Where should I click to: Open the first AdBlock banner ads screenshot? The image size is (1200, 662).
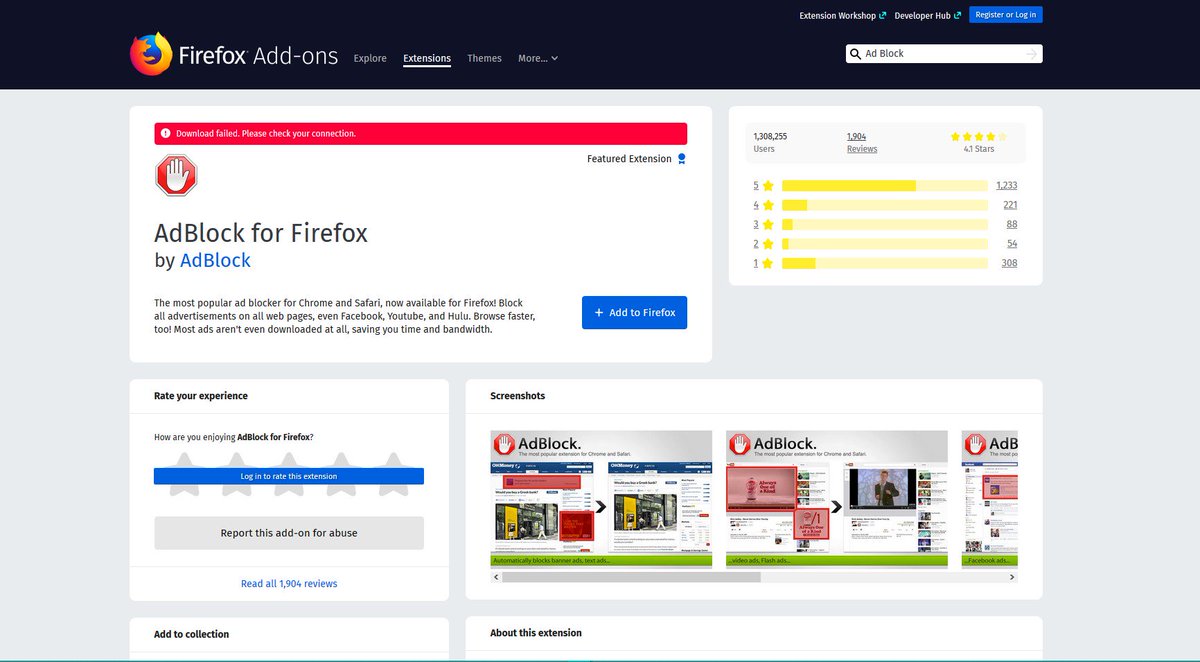[x=601, y=498]
